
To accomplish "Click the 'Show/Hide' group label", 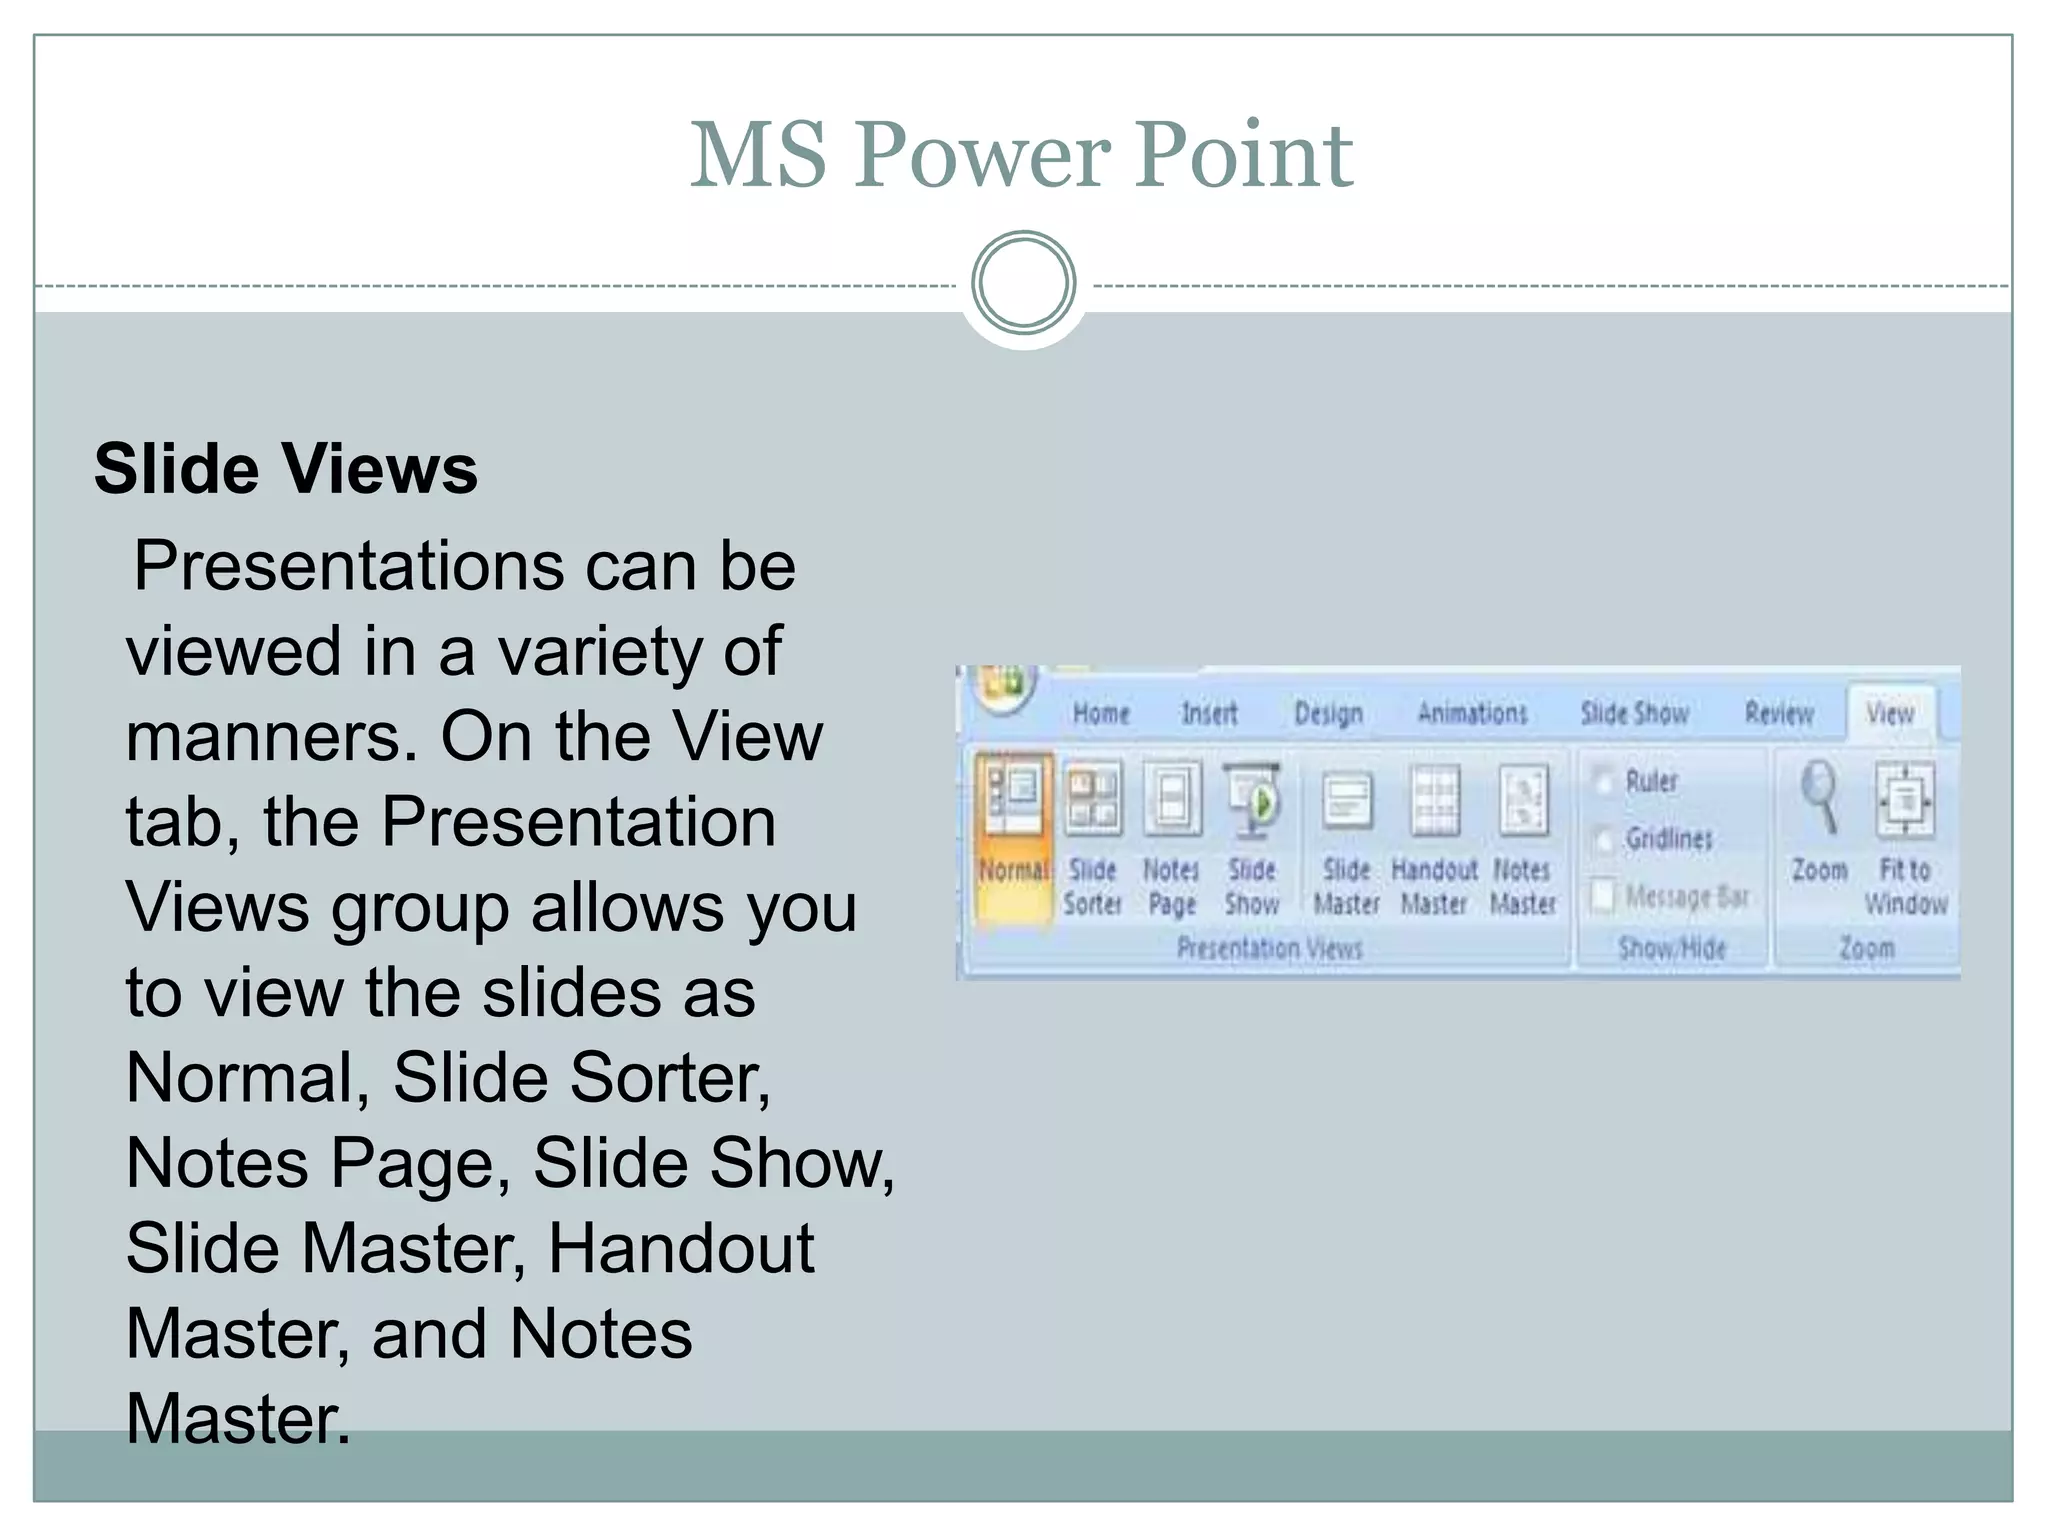I will pos(1672,948).
